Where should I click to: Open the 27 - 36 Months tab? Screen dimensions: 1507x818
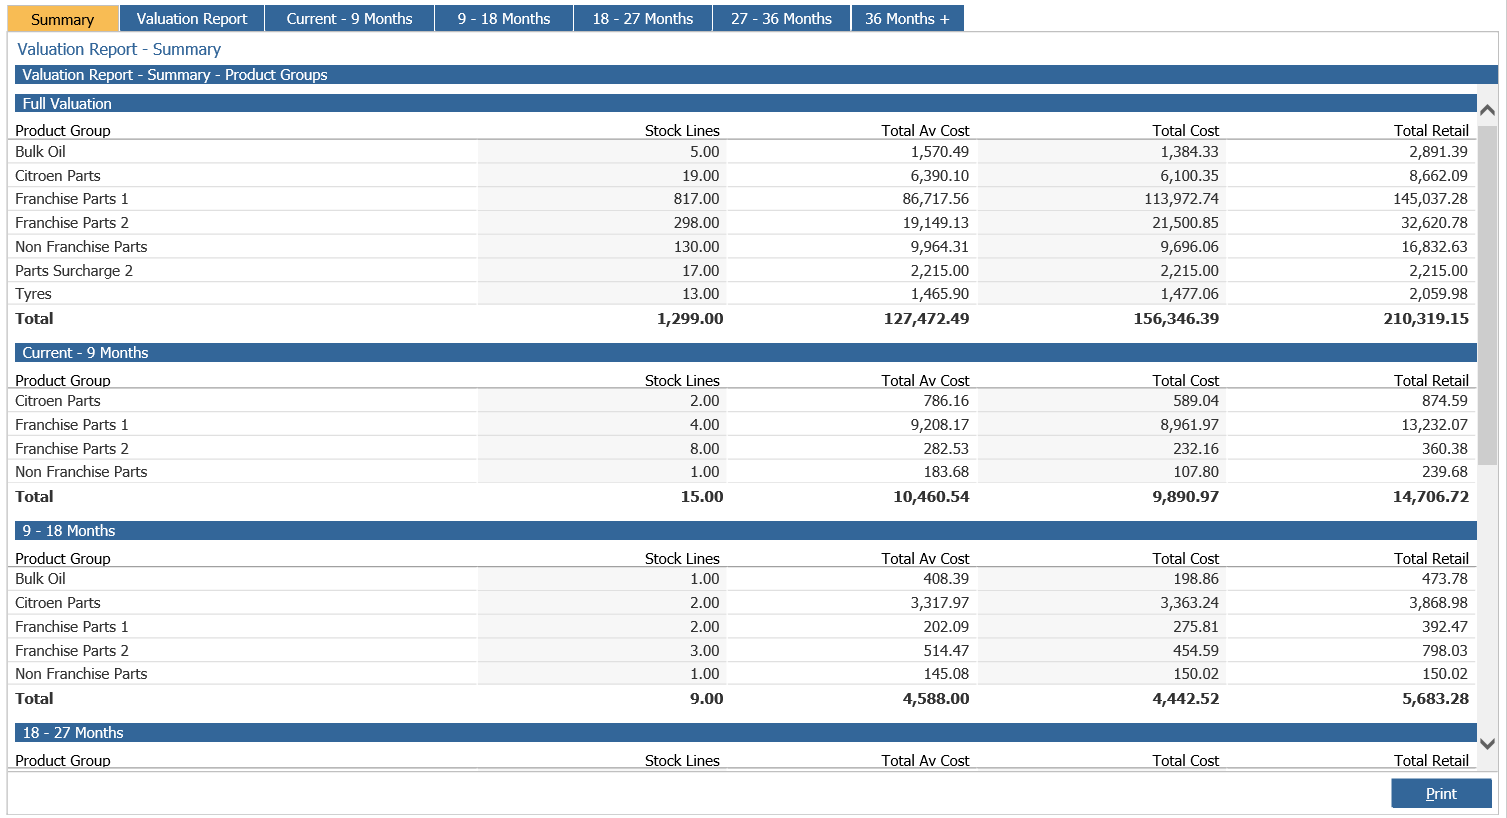click(x=781, y=19)
